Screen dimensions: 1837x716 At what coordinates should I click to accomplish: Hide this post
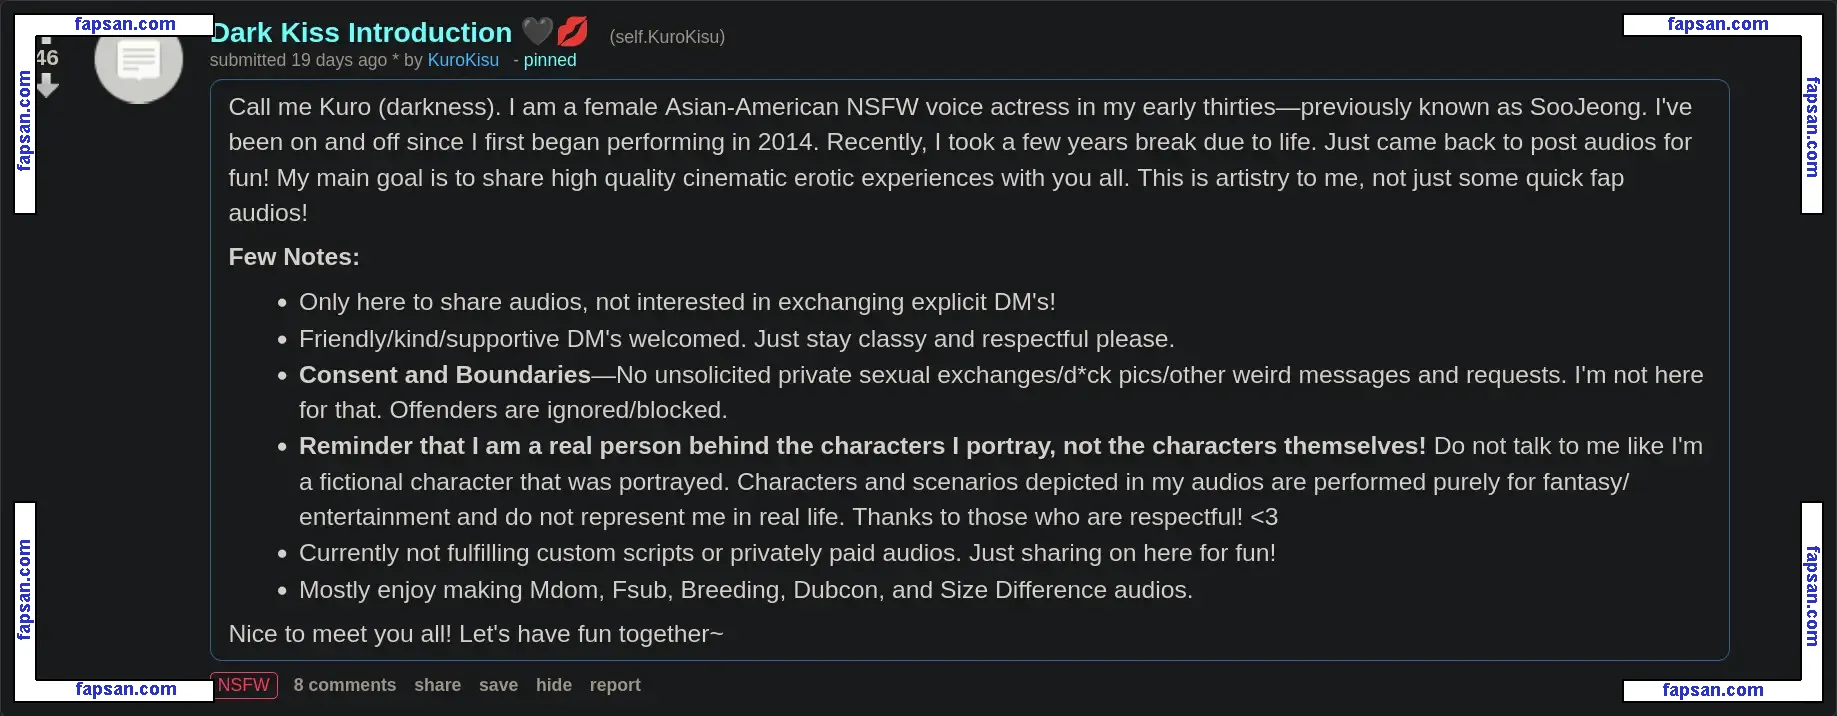554,685
